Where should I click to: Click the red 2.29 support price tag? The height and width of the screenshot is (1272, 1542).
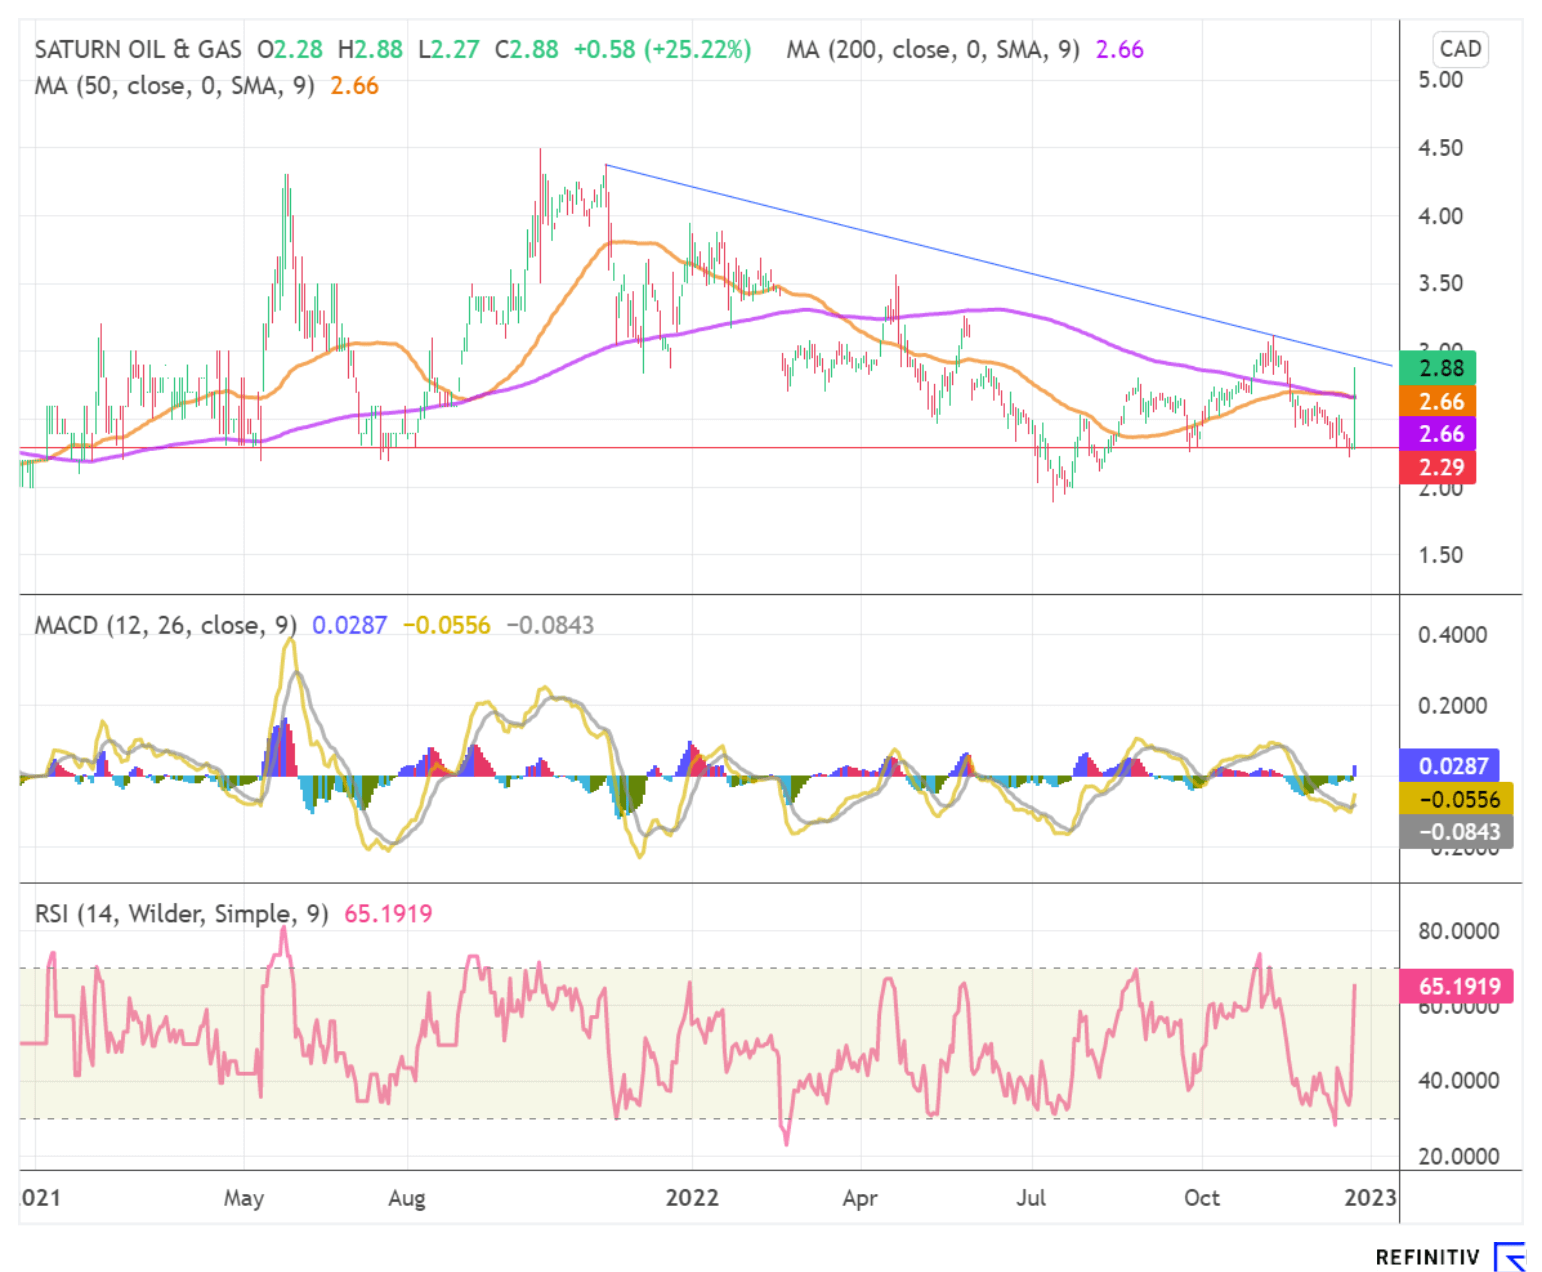click(x=1439, y=467)
